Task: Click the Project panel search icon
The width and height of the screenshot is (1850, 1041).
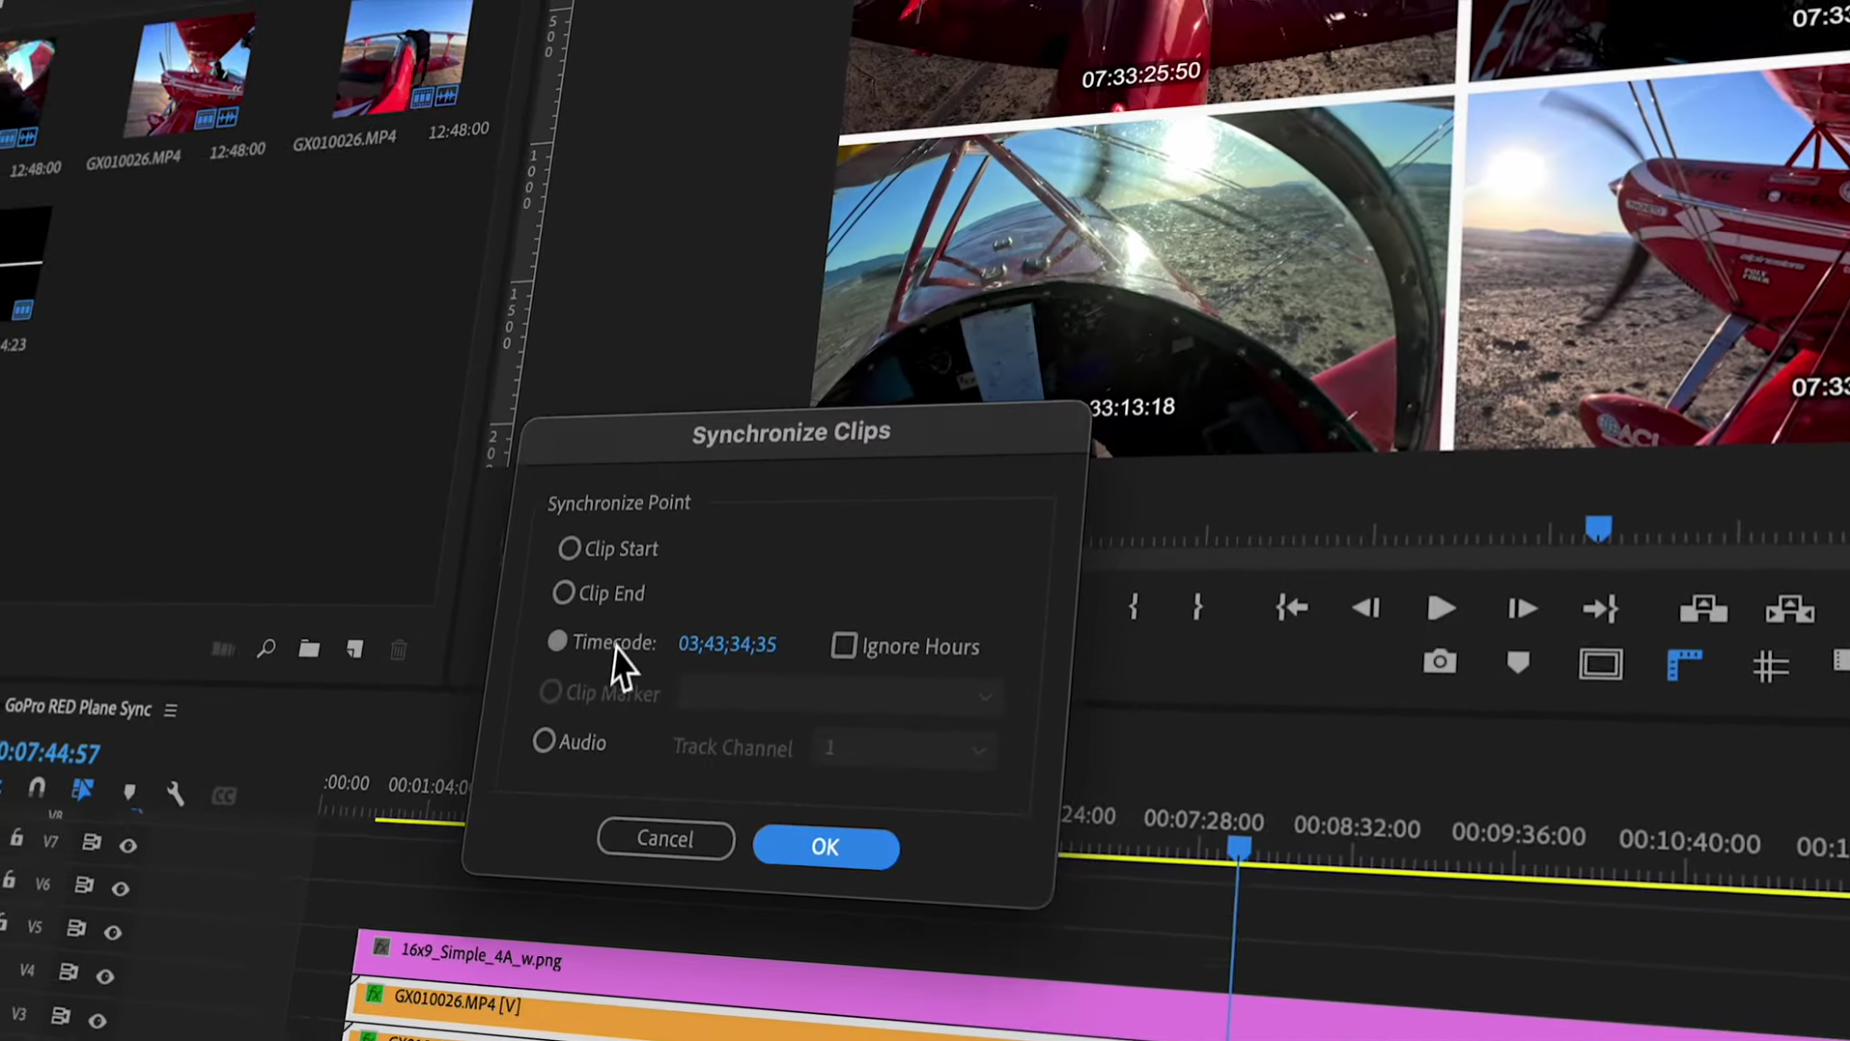Action: 266,649
